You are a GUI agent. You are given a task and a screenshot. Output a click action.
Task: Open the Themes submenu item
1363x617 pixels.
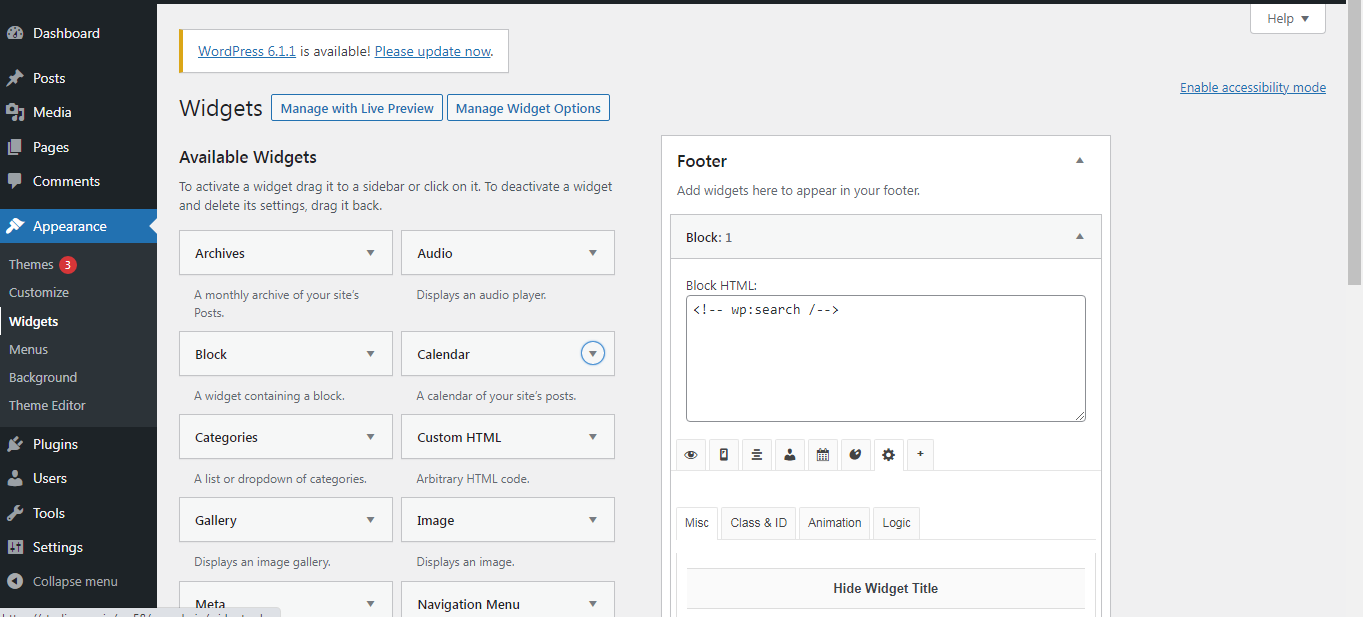click(31, 265)
